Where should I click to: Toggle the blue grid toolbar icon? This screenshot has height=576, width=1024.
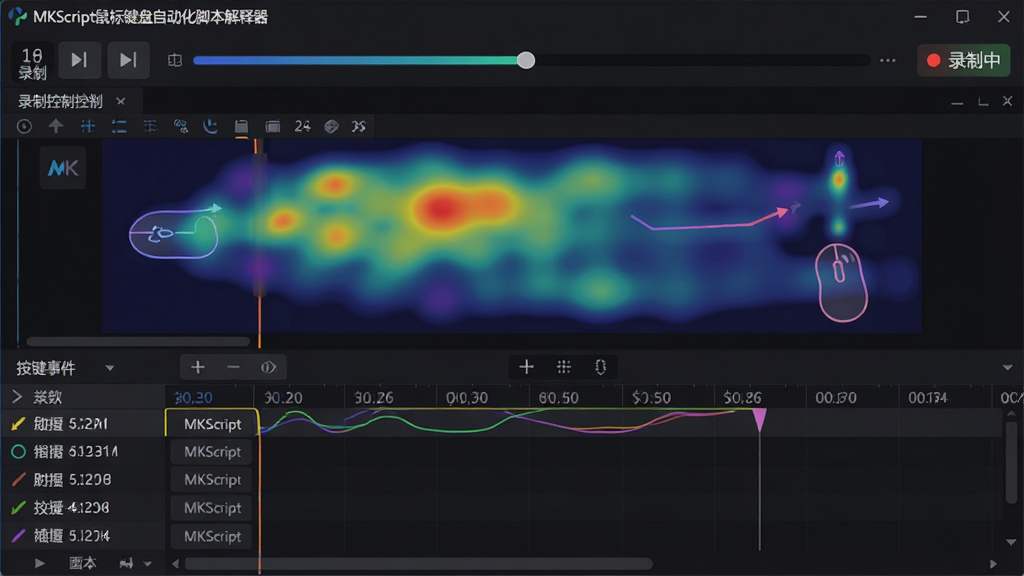[x=88, y=127]
